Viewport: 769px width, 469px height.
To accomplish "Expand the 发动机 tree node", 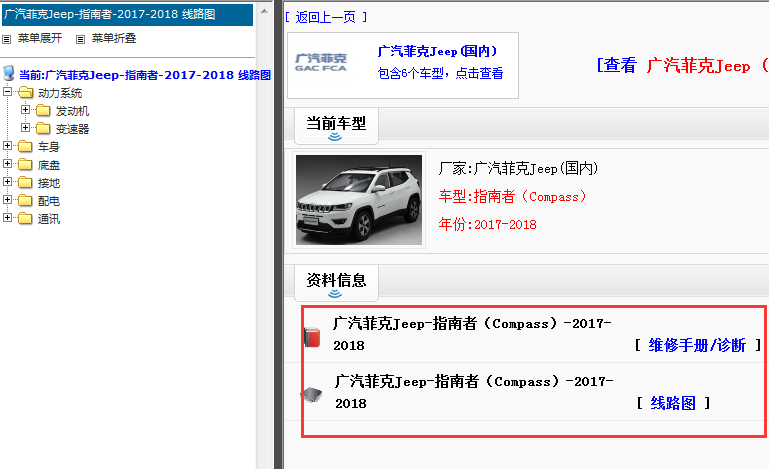I will pos(26,109).
